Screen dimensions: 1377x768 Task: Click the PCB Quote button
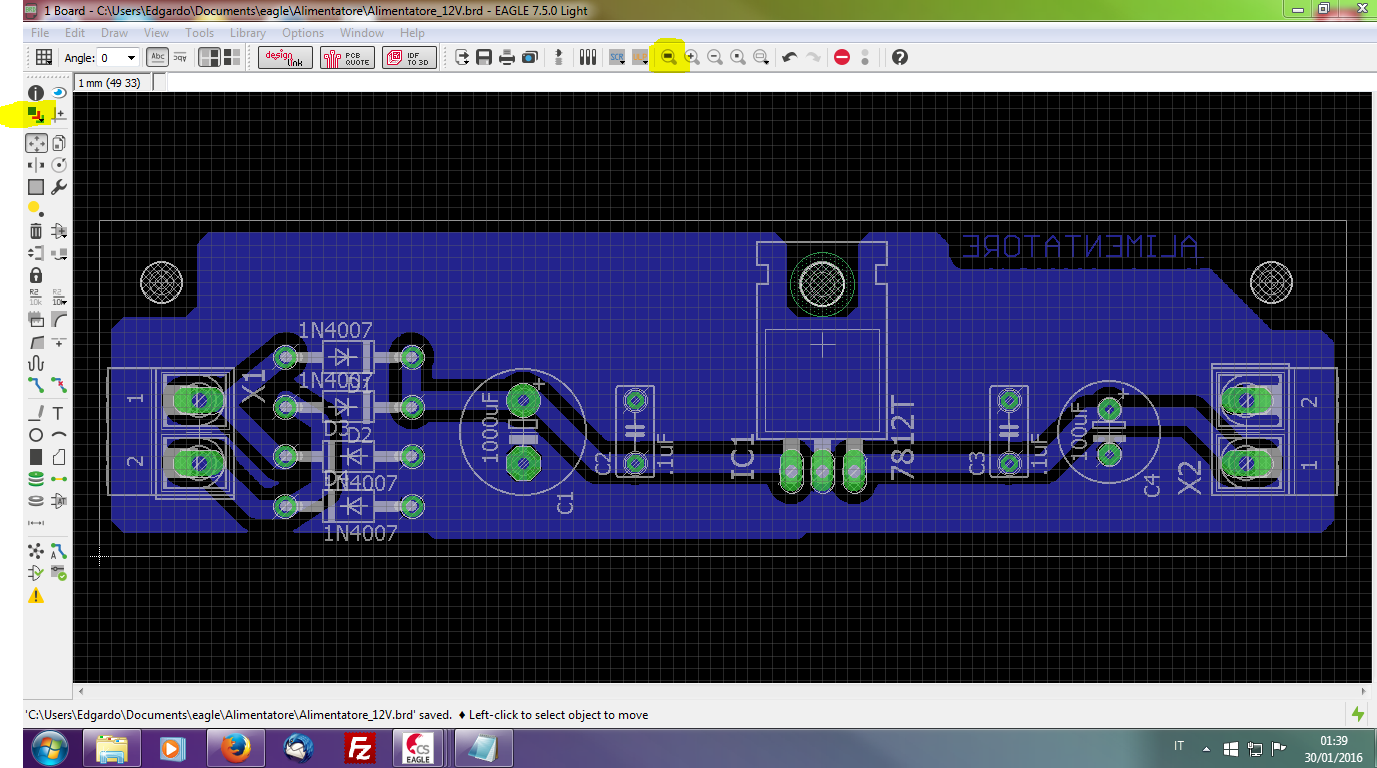(347, 58)
